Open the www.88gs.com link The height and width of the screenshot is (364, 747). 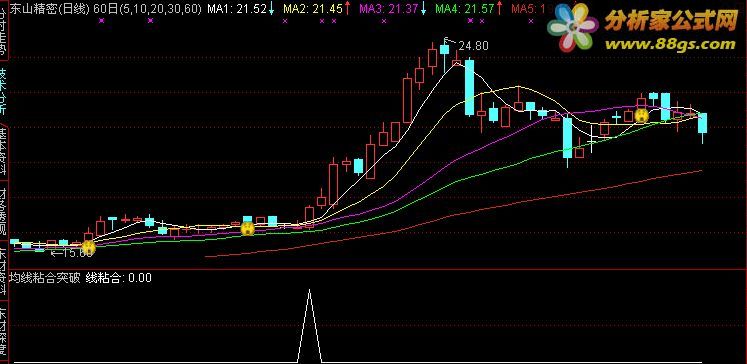click(x=670, y=45)
